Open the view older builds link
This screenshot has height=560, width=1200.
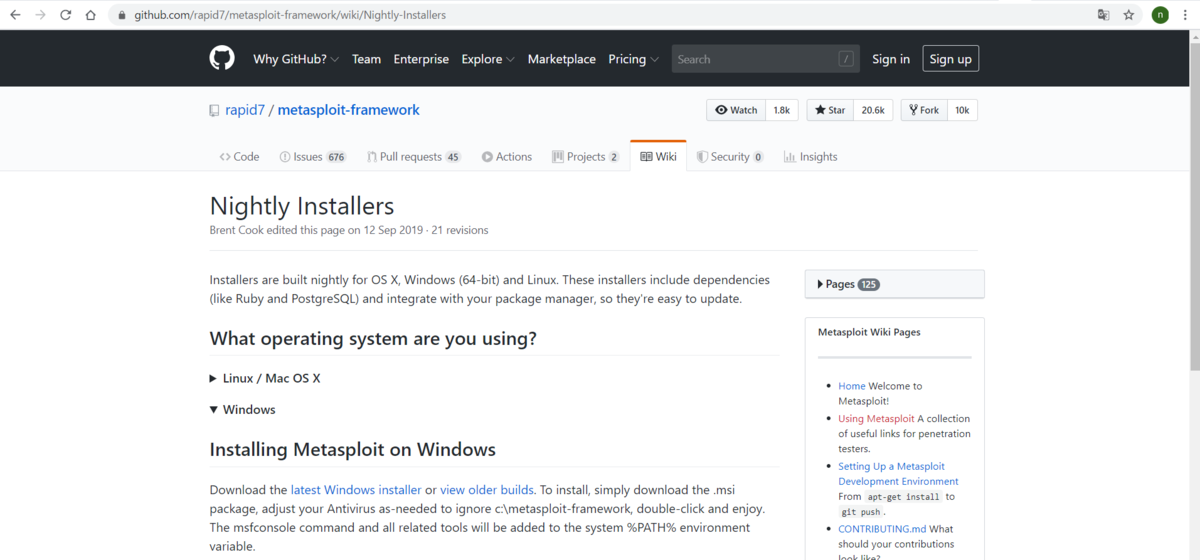coord(487,490)
